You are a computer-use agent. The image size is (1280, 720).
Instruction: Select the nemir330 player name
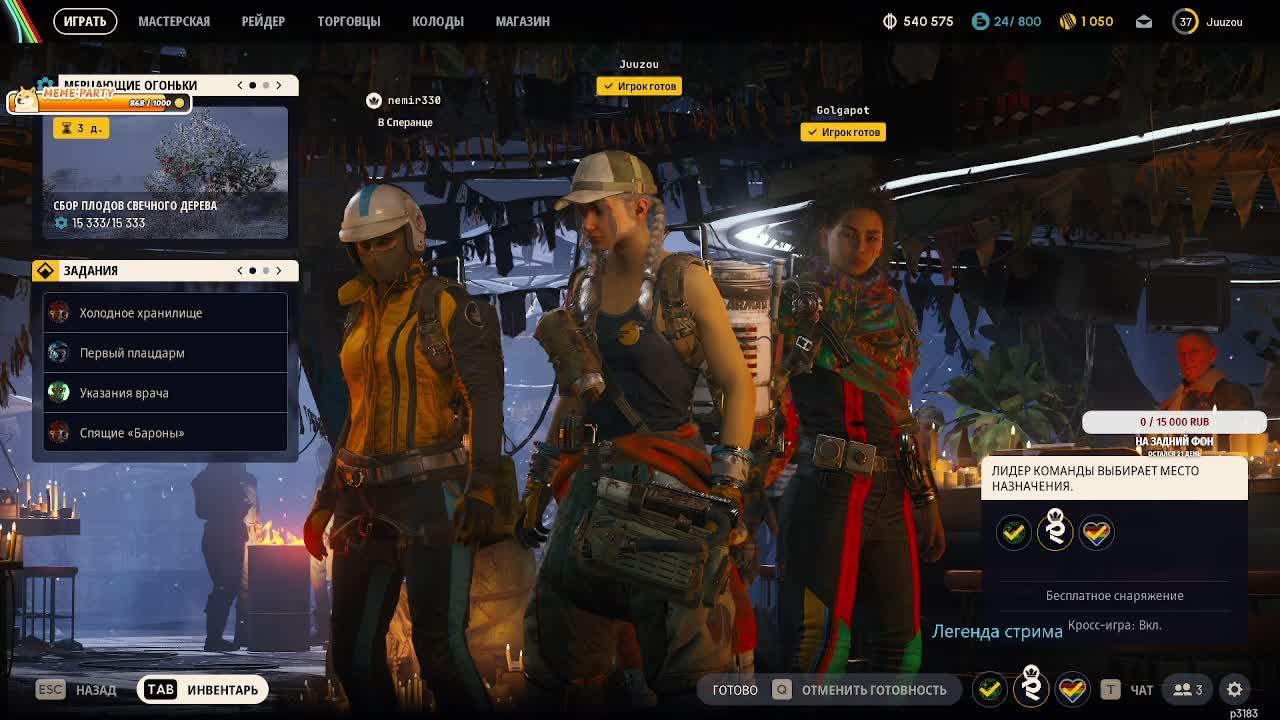(x=414, y=100)
